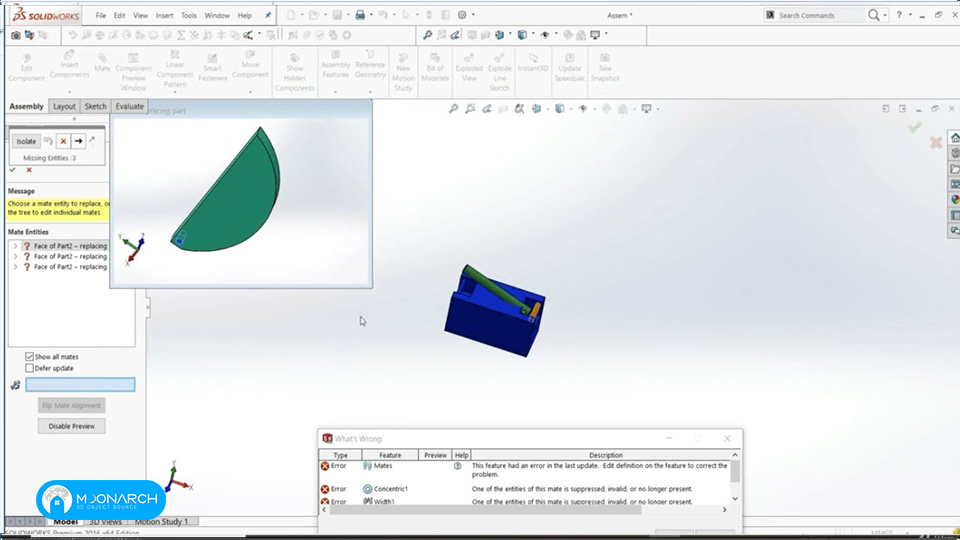Open Take Snapshot tool
The height and width of the screenshot is (540, 960).
605,67
